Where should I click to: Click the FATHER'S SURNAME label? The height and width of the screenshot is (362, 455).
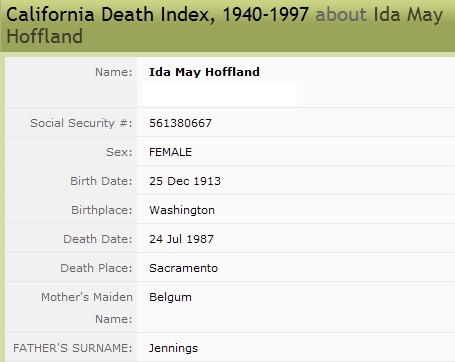pyautogui.click(x=73, y=348)
